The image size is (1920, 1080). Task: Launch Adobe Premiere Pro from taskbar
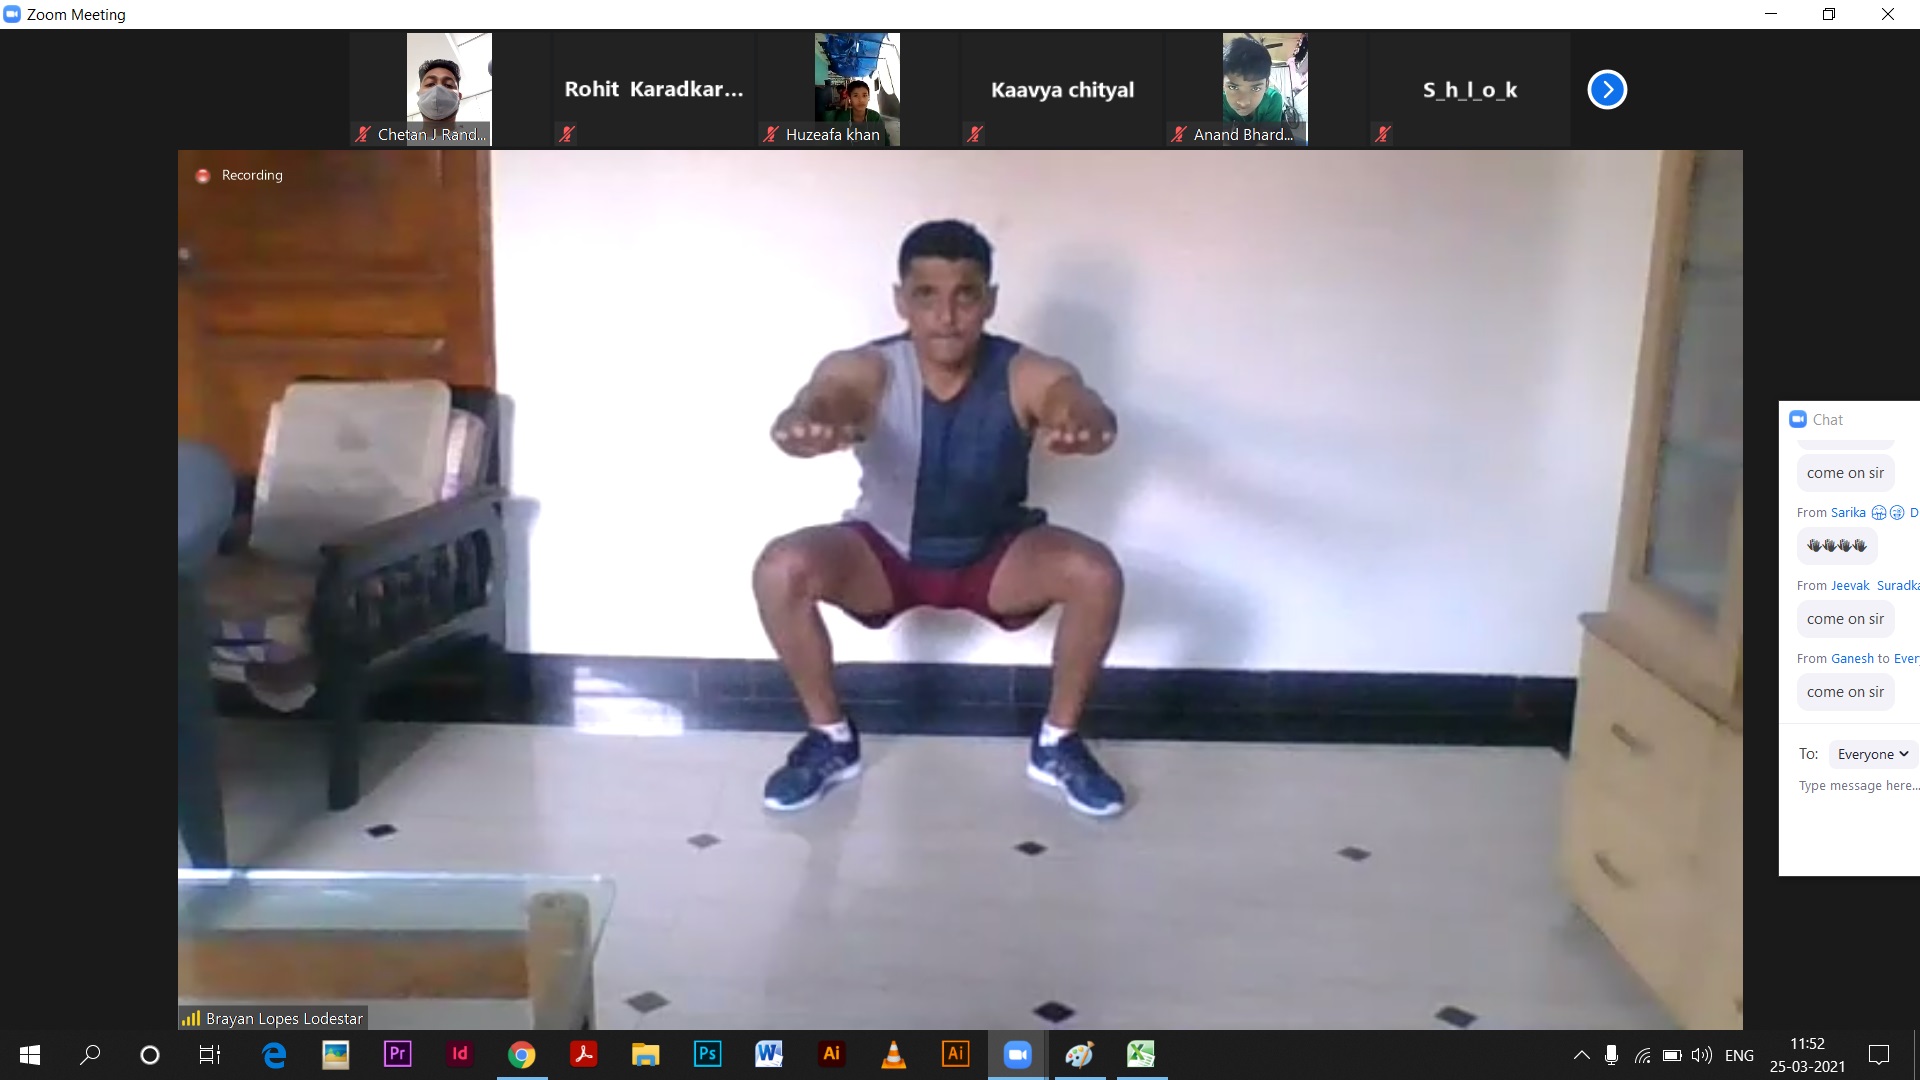click(398, 1055)
